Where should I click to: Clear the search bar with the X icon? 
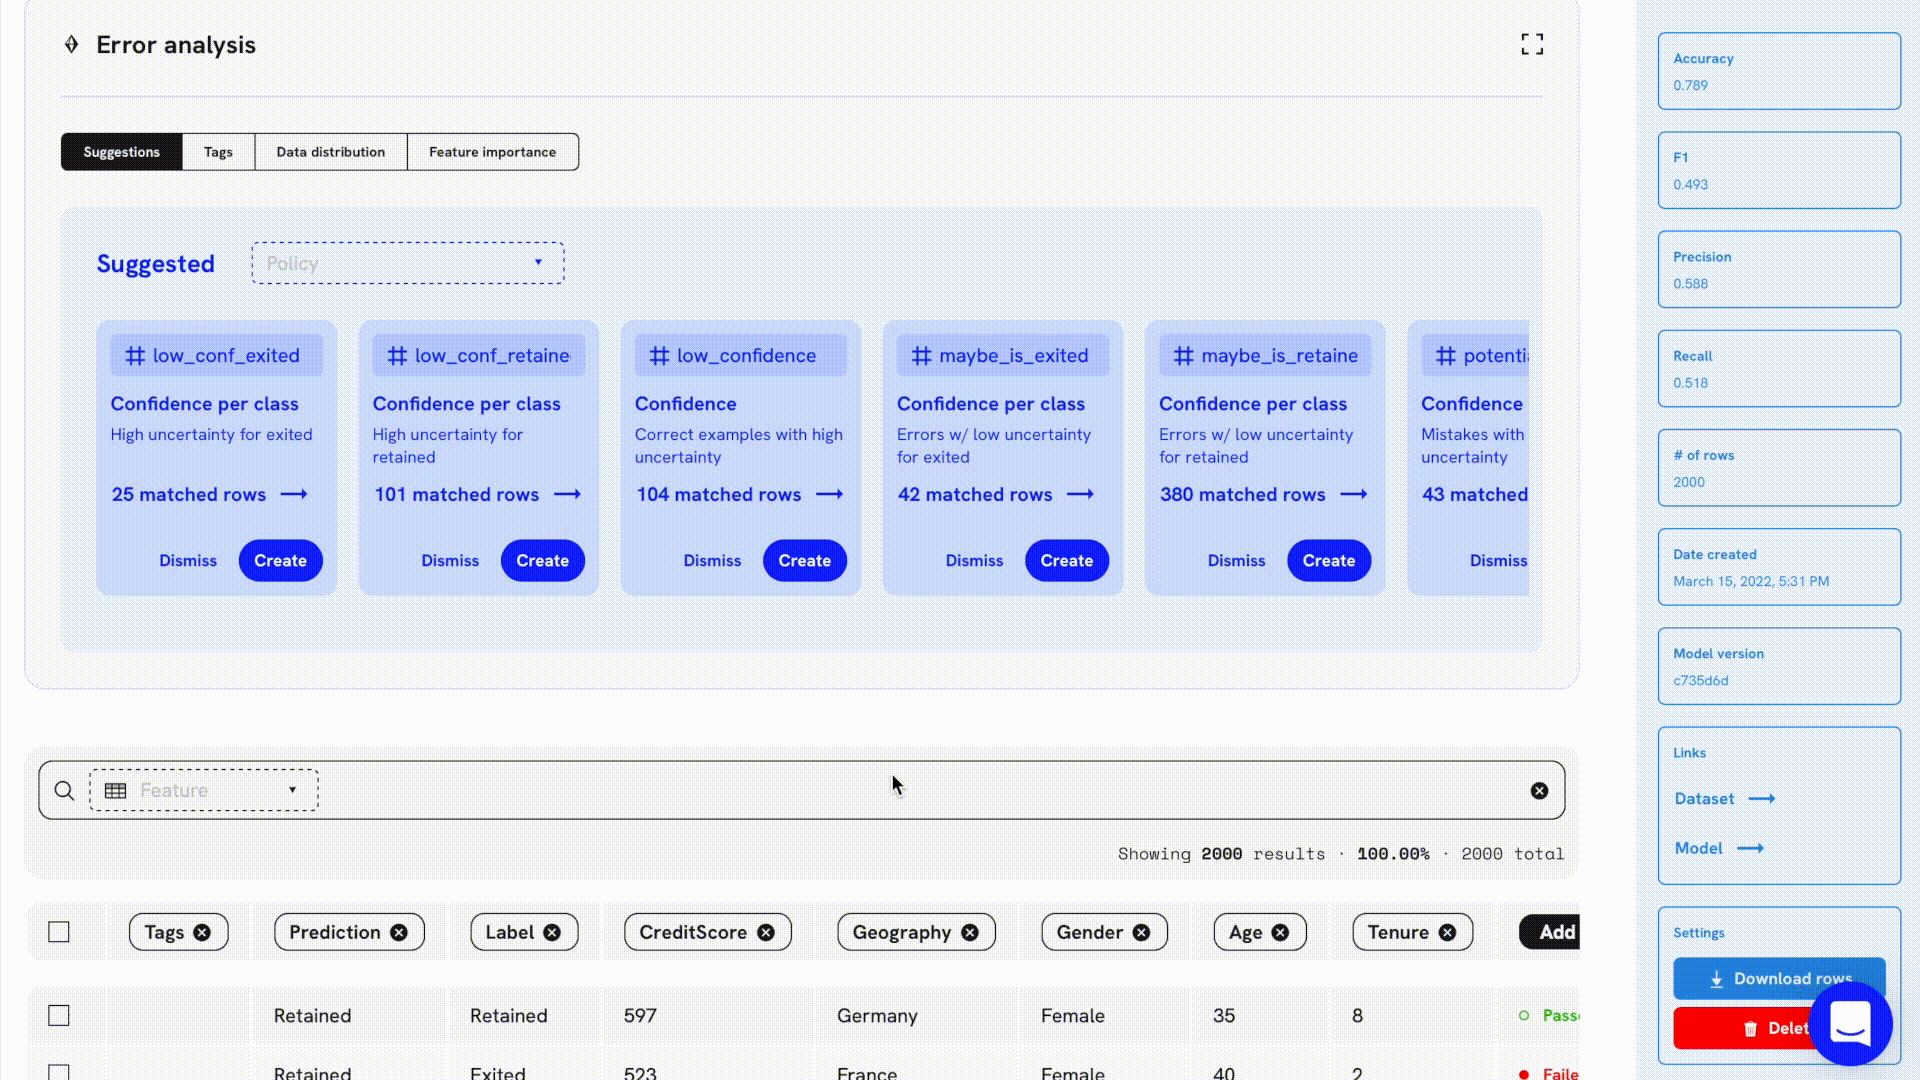click(x=1539, y=791)
